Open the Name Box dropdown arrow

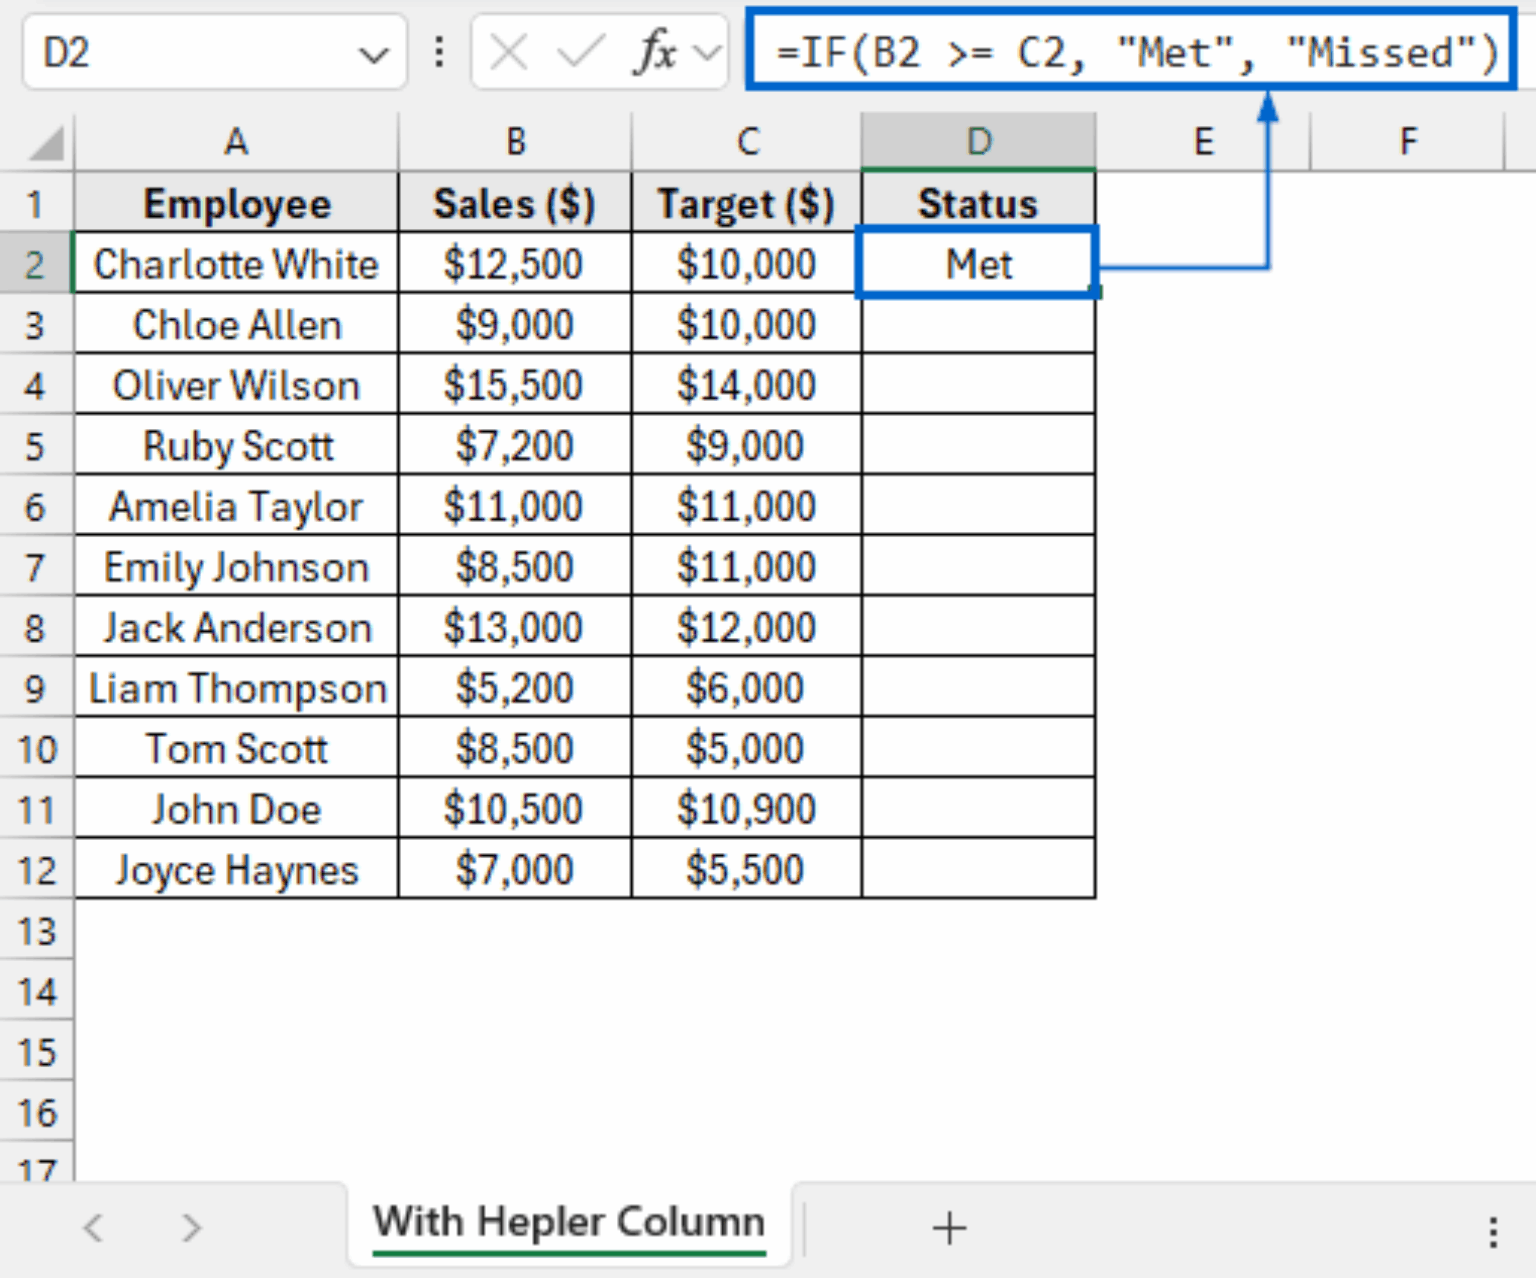coord(374,55)
